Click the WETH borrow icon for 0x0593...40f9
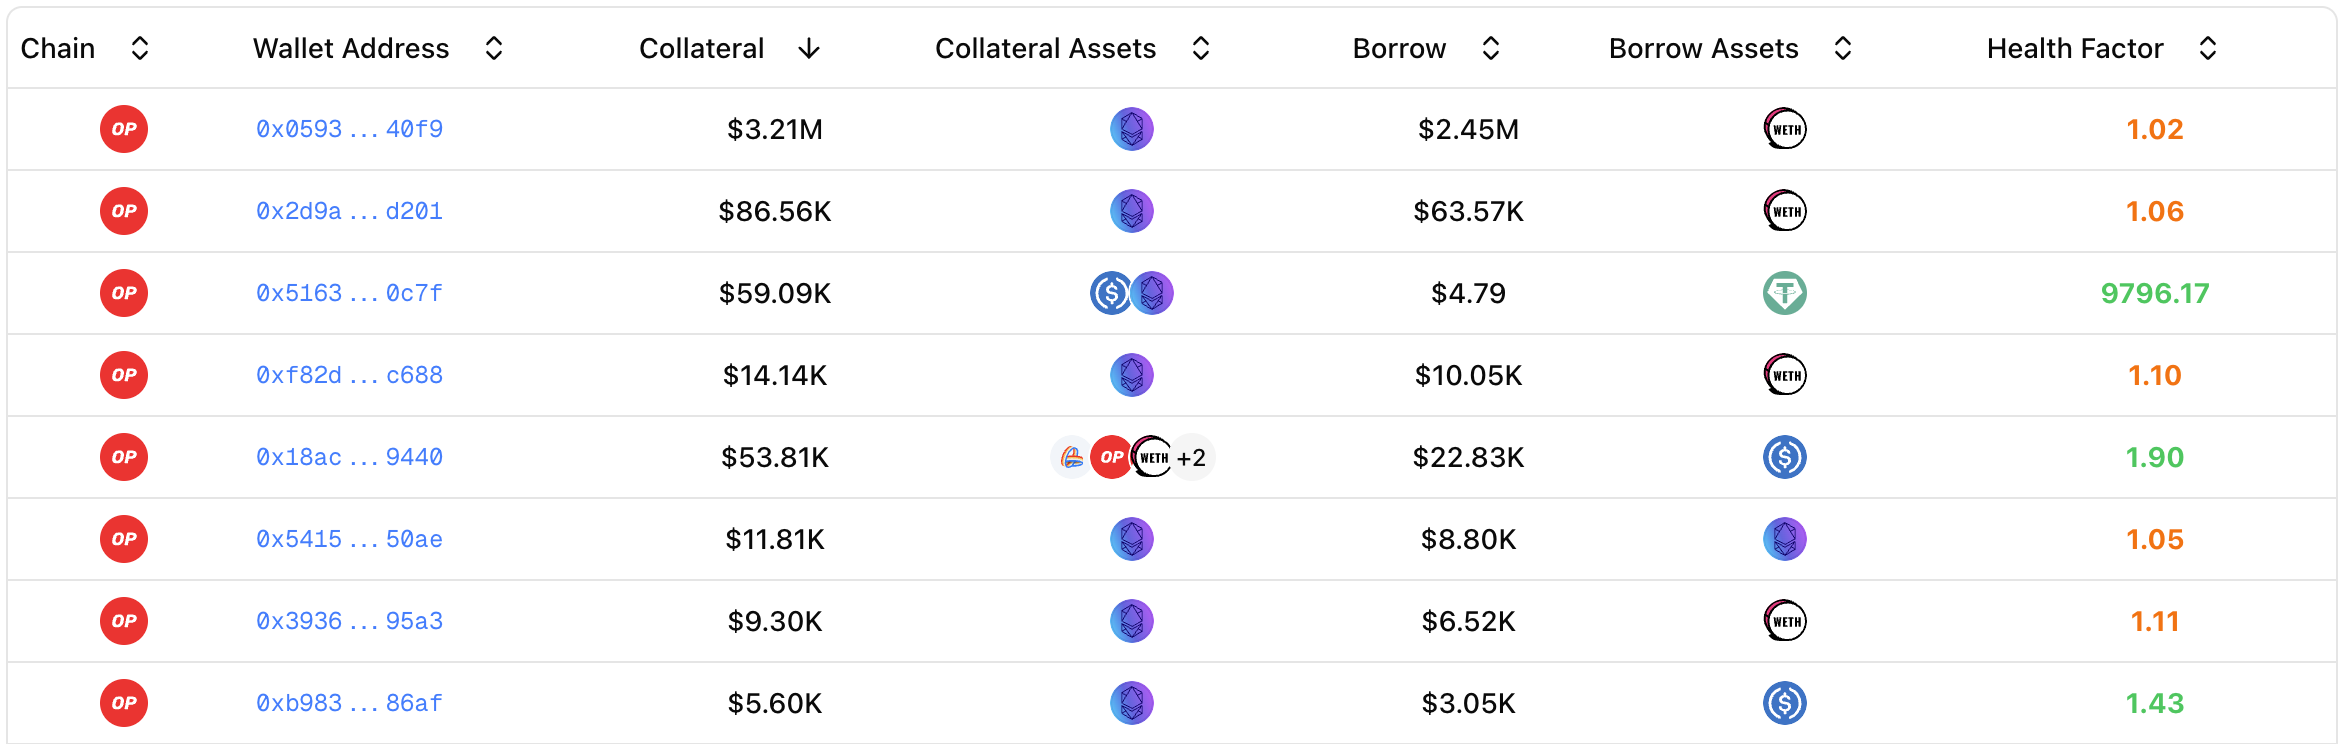Image resolution: width=2342 pixels, height=744 pixels. pyautogui.click(x=1785, y=129)
